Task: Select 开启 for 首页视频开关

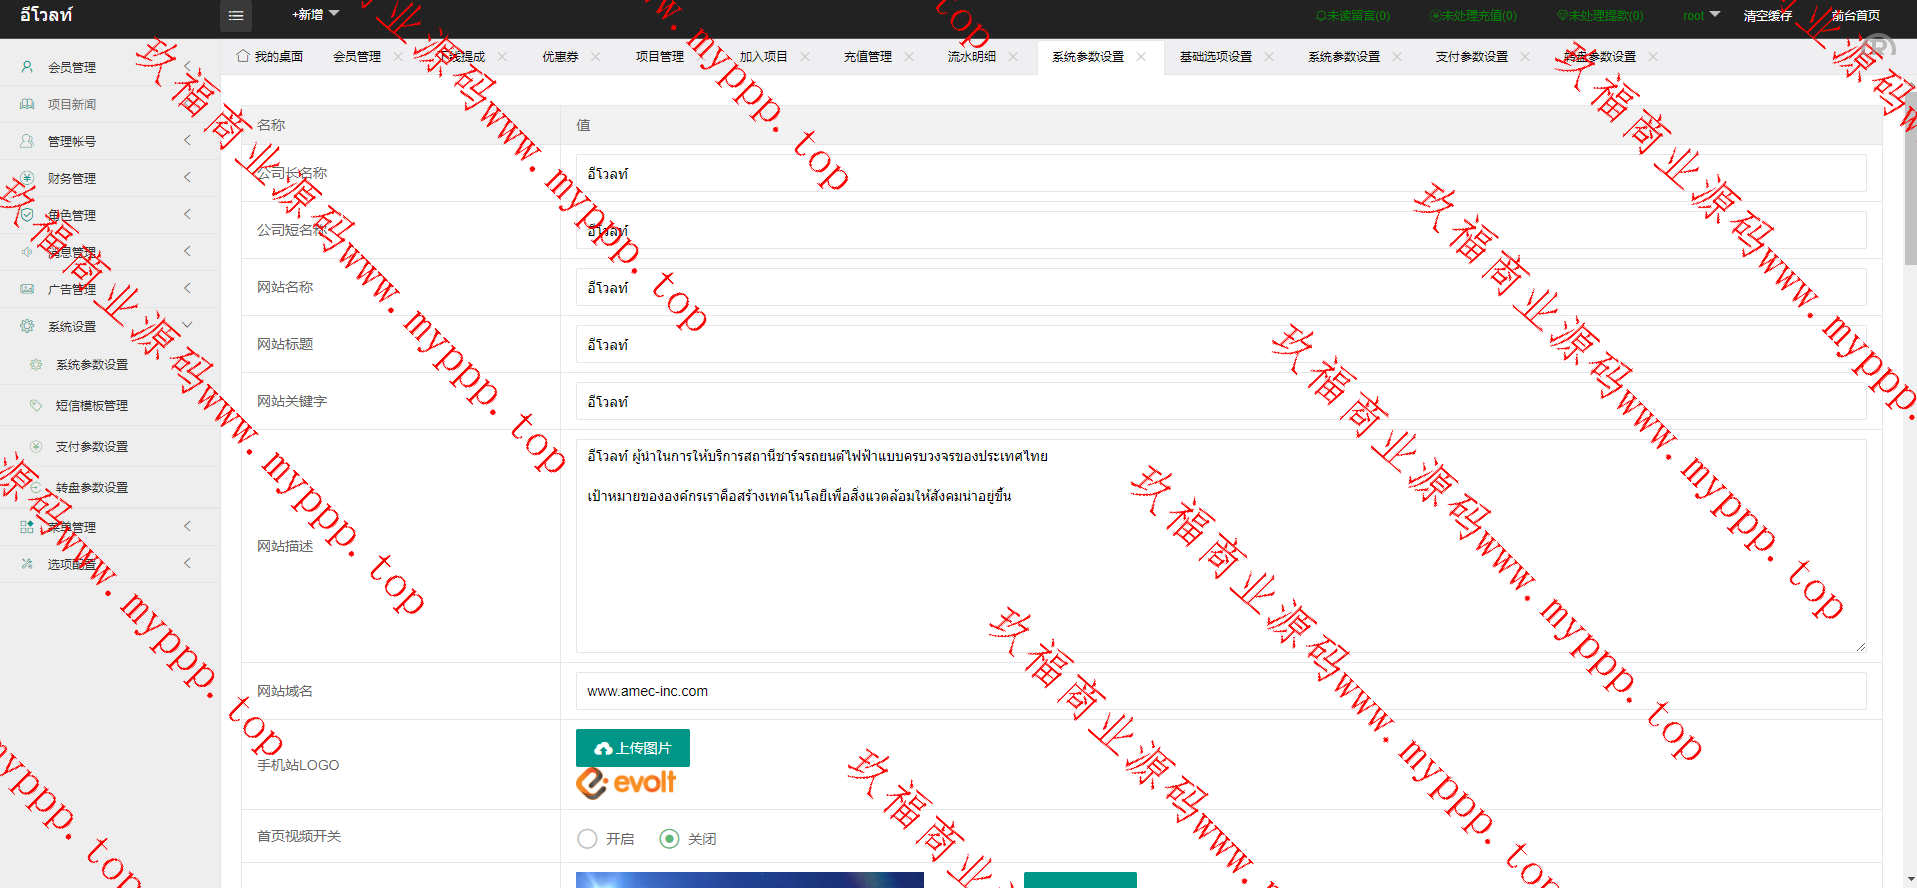Action: (588, 839)
